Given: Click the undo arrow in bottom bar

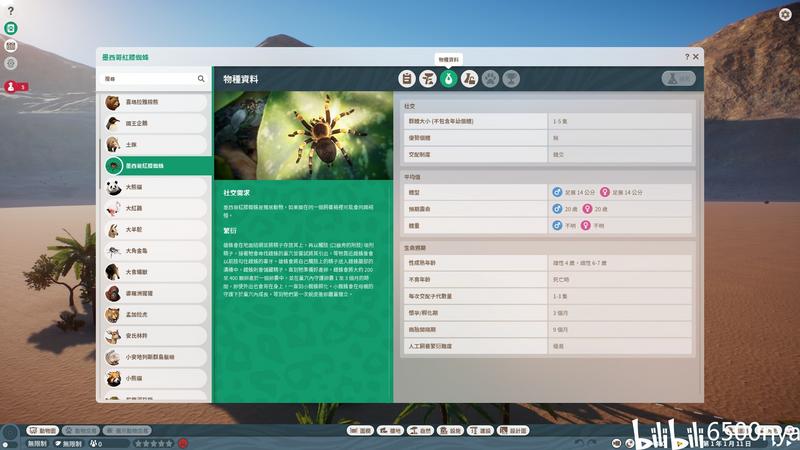Looking at the screenshot, I should [x=579, y=443].
